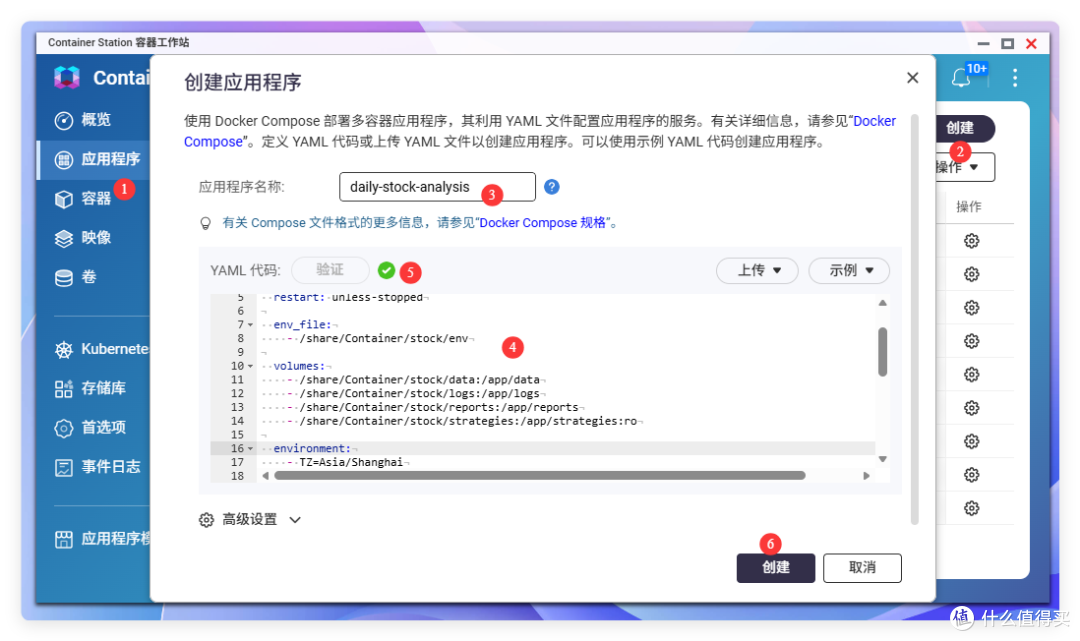This screenshot has width=1080, height=641.
Task: Click the ninth row settings gear
Action: (971, 508)
